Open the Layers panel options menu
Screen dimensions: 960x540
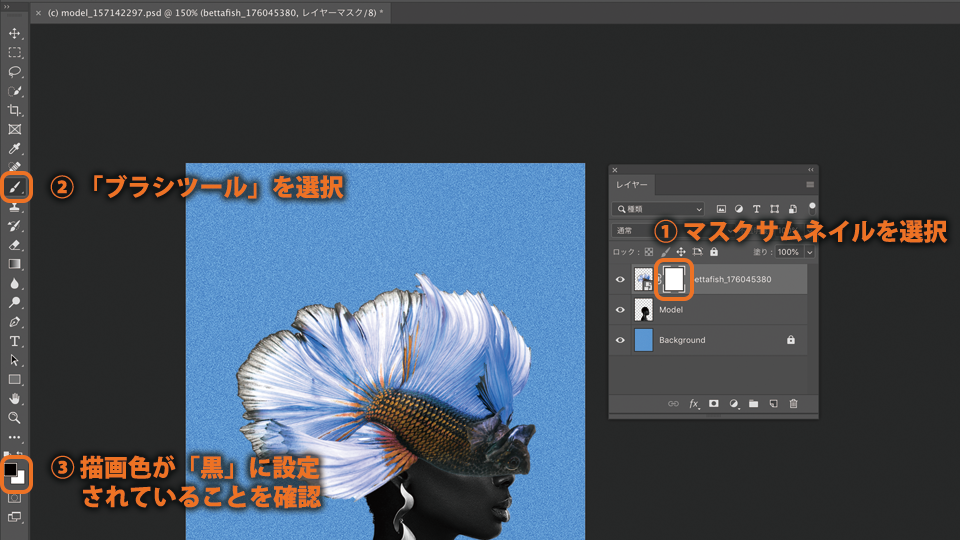pos(810,184)
